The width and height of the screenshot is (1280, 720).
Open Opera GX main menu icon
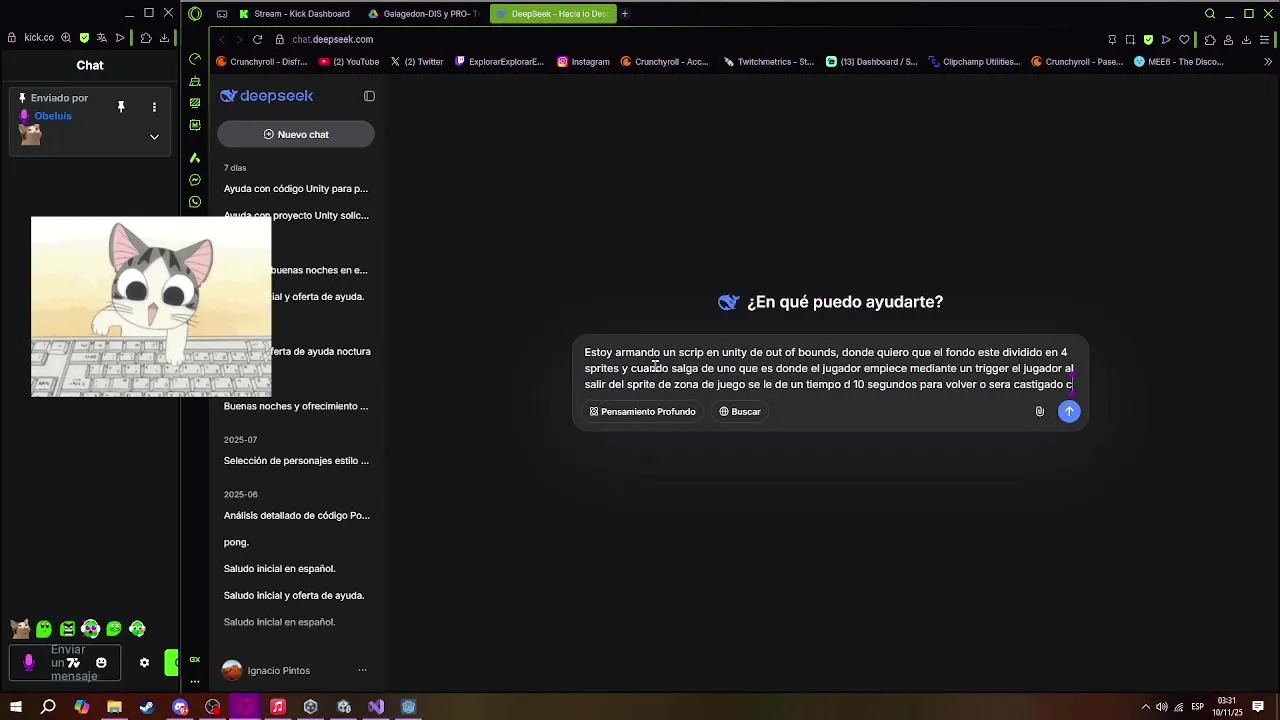(x=195, y=14)
